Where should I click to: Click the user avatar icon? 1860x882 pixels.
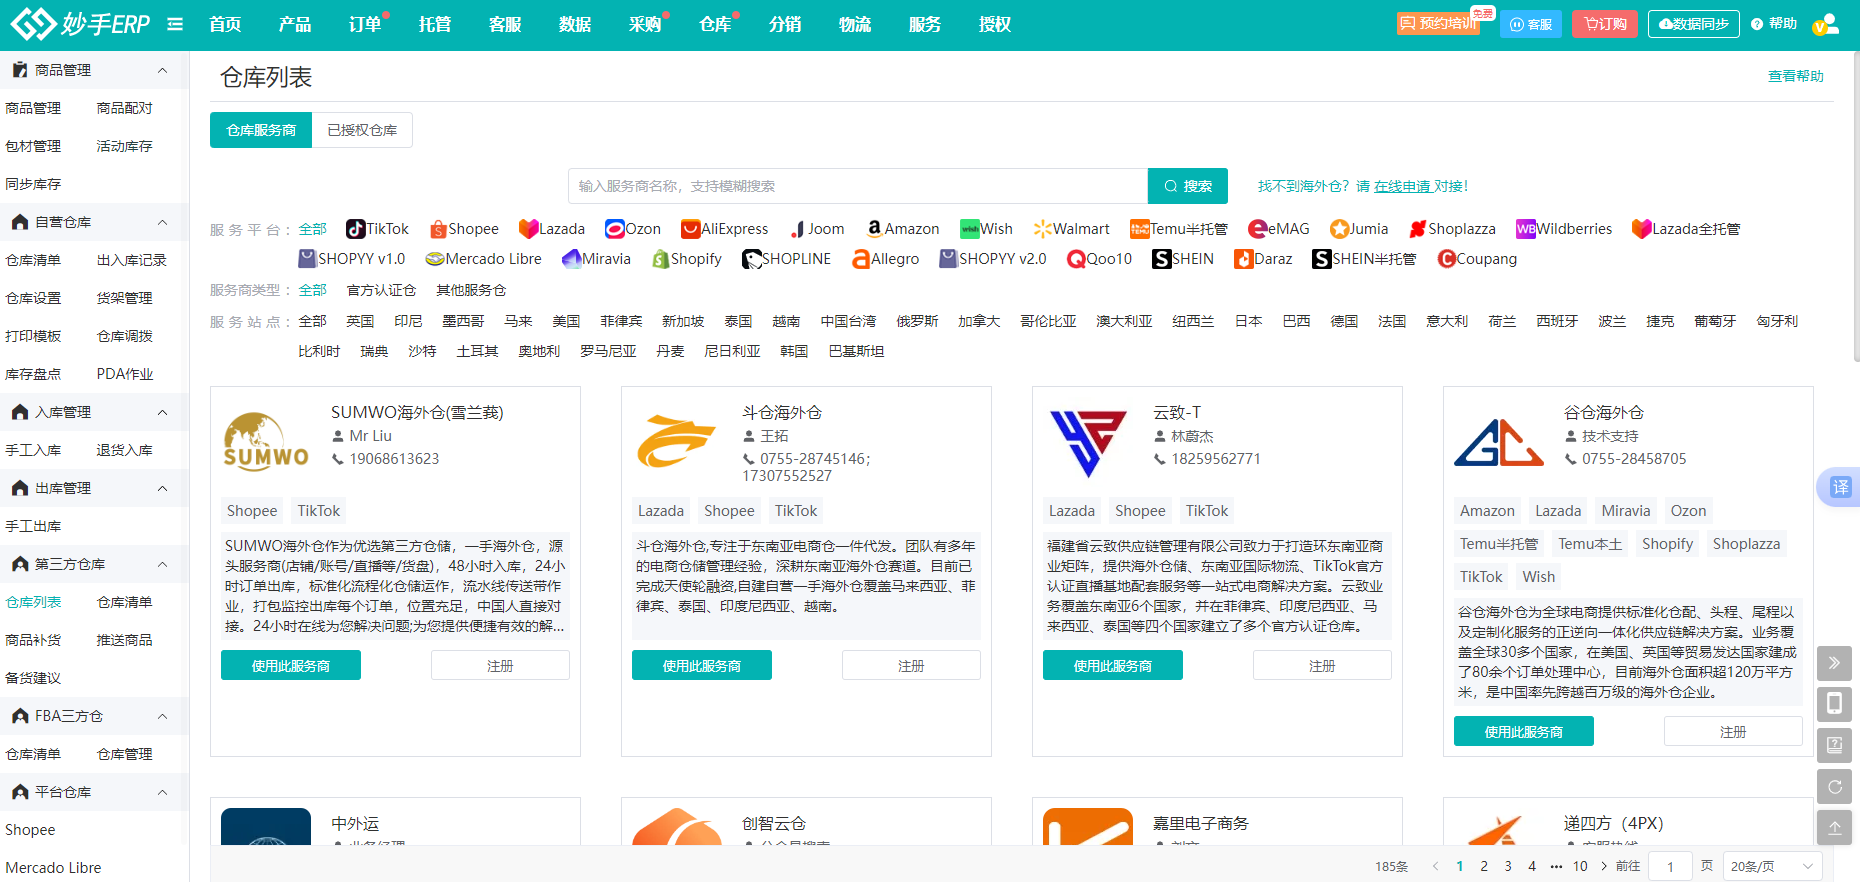point(1826,24)
